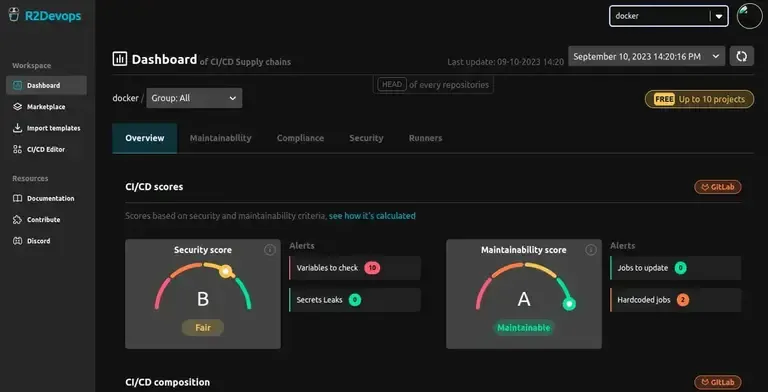Open Marketplace in the sidebar

[x=47, y=106]
